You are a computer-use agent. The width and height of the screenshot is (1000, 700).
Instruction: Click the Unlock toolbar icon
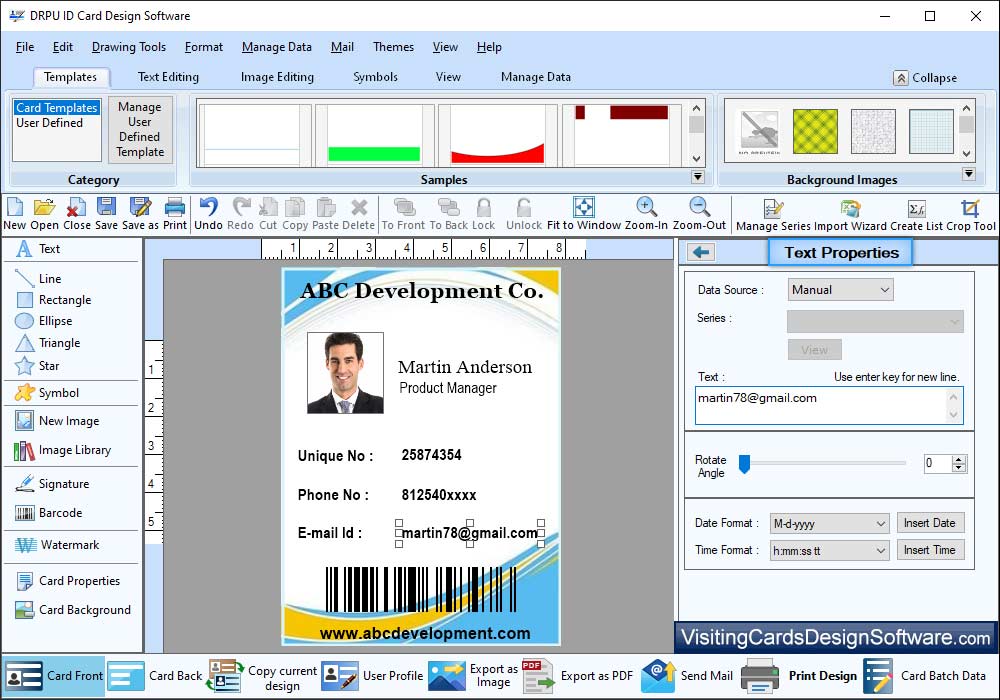524,214
